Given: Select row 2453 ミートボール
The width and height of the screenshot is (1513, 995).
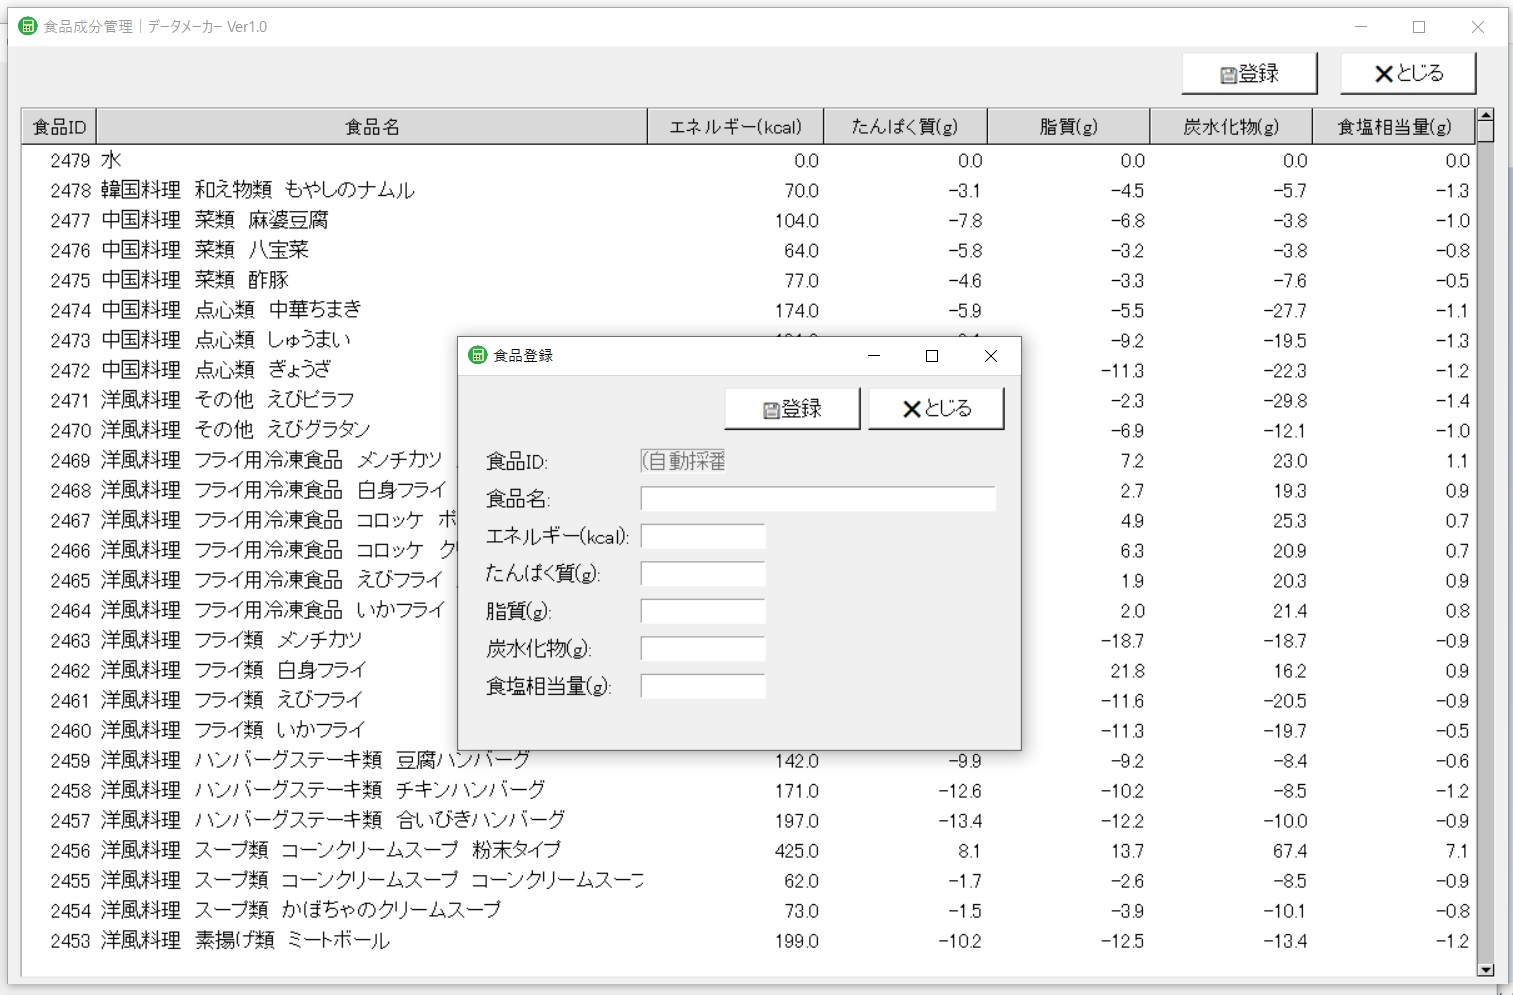Looking at the screenshot, I should coord(748,940).
